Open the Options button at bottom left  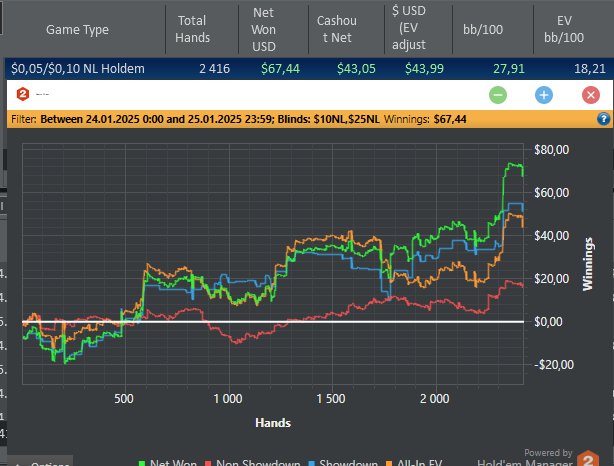40,462
